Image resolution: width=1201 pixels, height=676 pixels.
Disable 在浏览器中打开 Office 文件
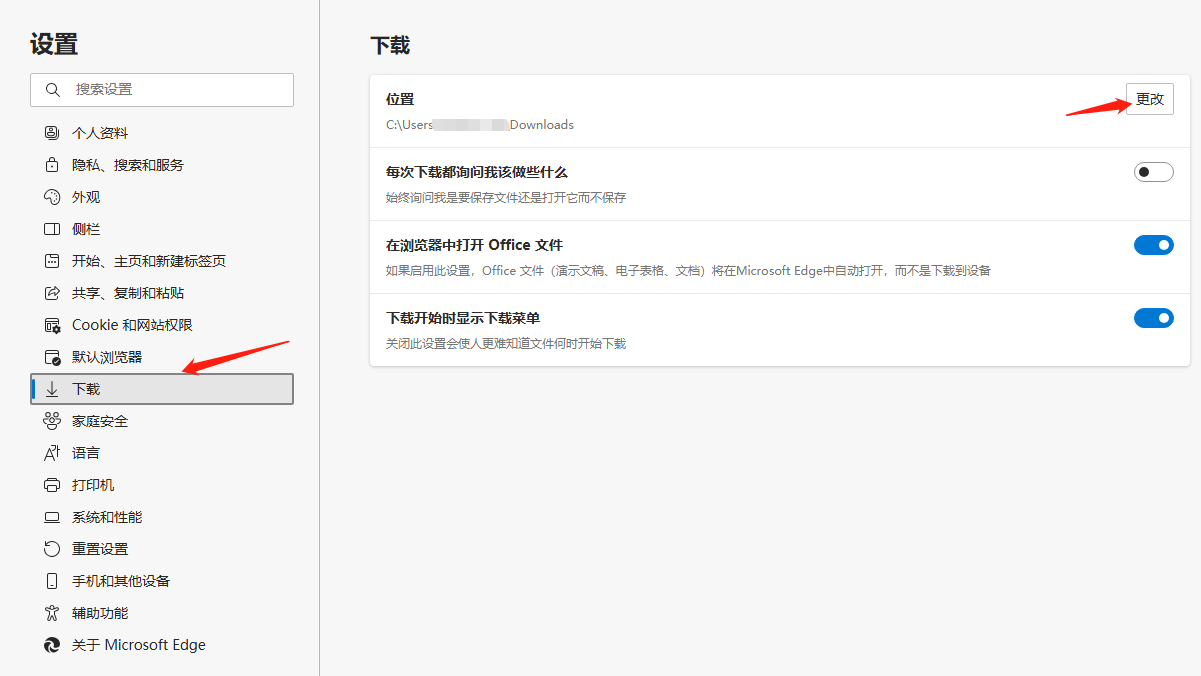1153,244
